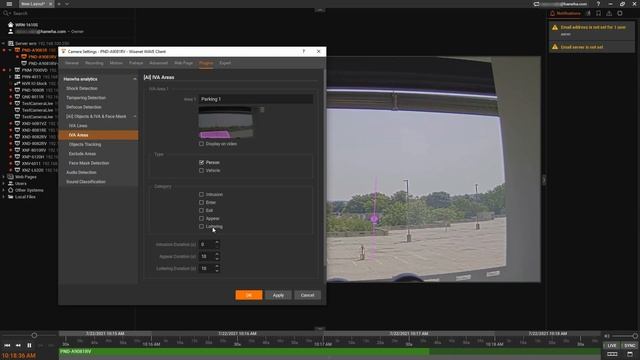Click OK in Camera Settings dialog
Image resolution: width=640 pixels, height=360 pixels.
coord(249,295)
